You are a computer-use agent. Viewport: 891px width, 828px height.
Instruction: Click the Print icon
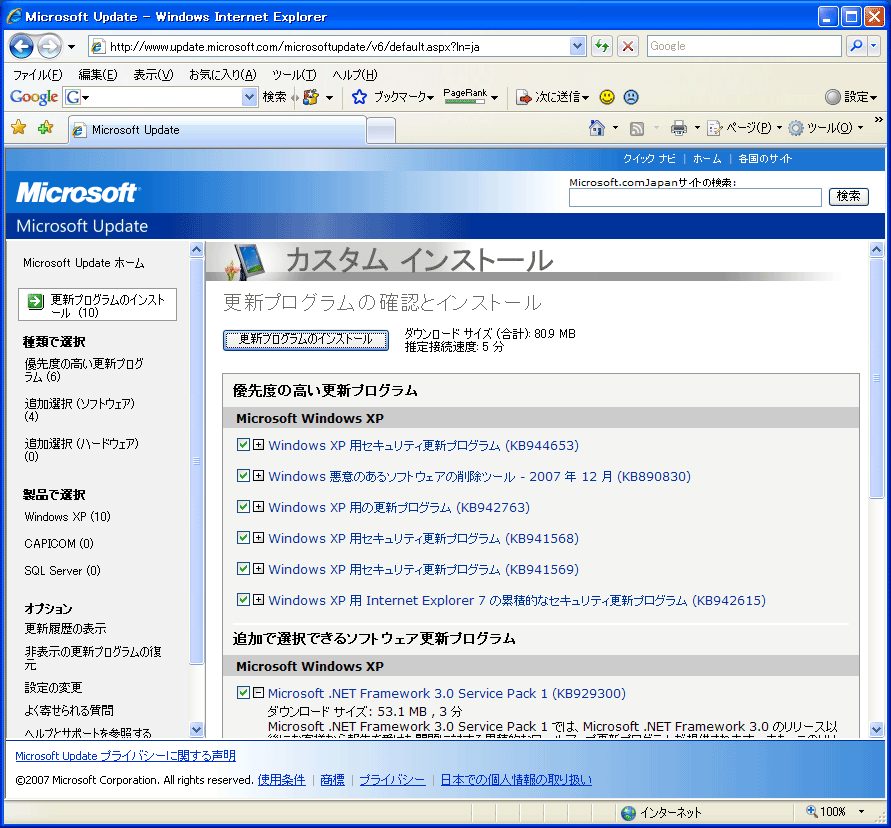[x=678, y=128]
